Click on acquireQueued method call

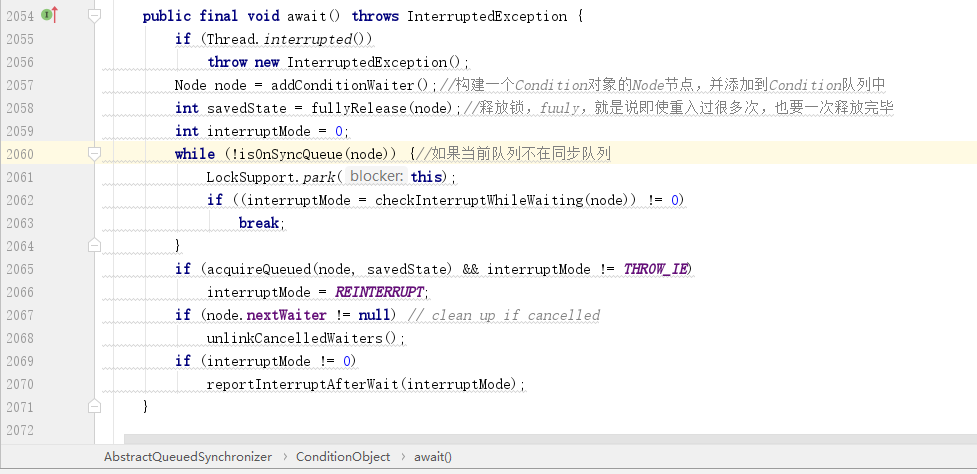coord(259,269)
